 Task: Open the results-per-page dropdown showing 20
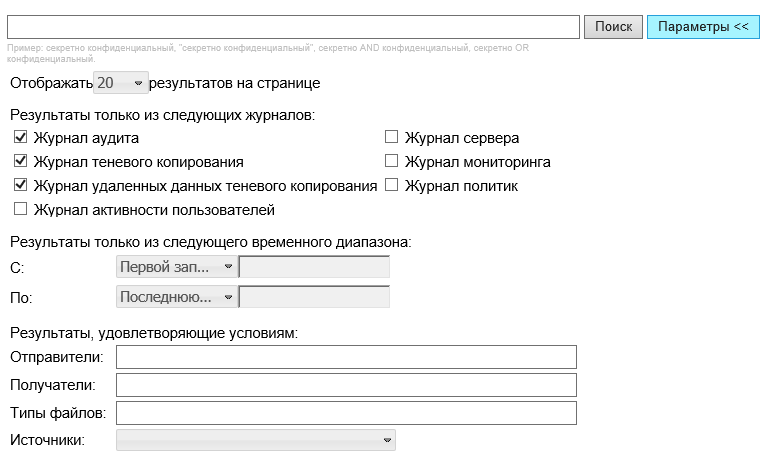tap(120, 84)
